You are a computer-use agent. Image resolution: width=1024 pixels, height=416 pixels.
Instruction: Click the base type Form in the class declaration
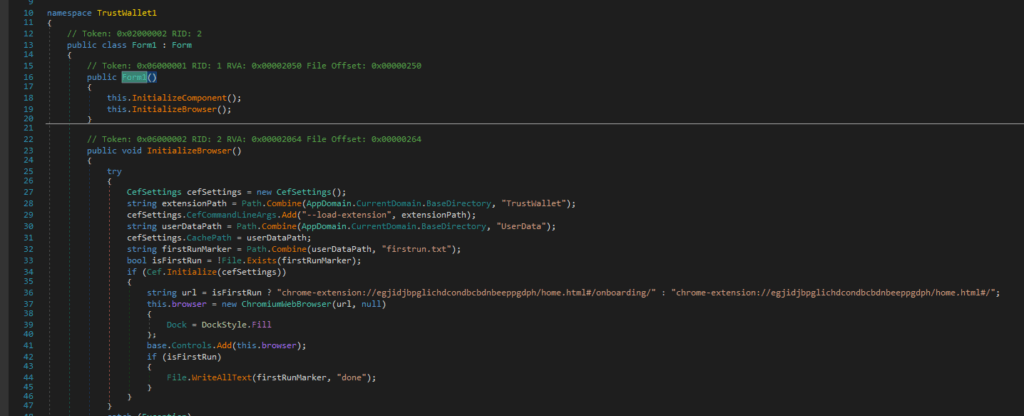pyautogui.click(x=182, y=45)
